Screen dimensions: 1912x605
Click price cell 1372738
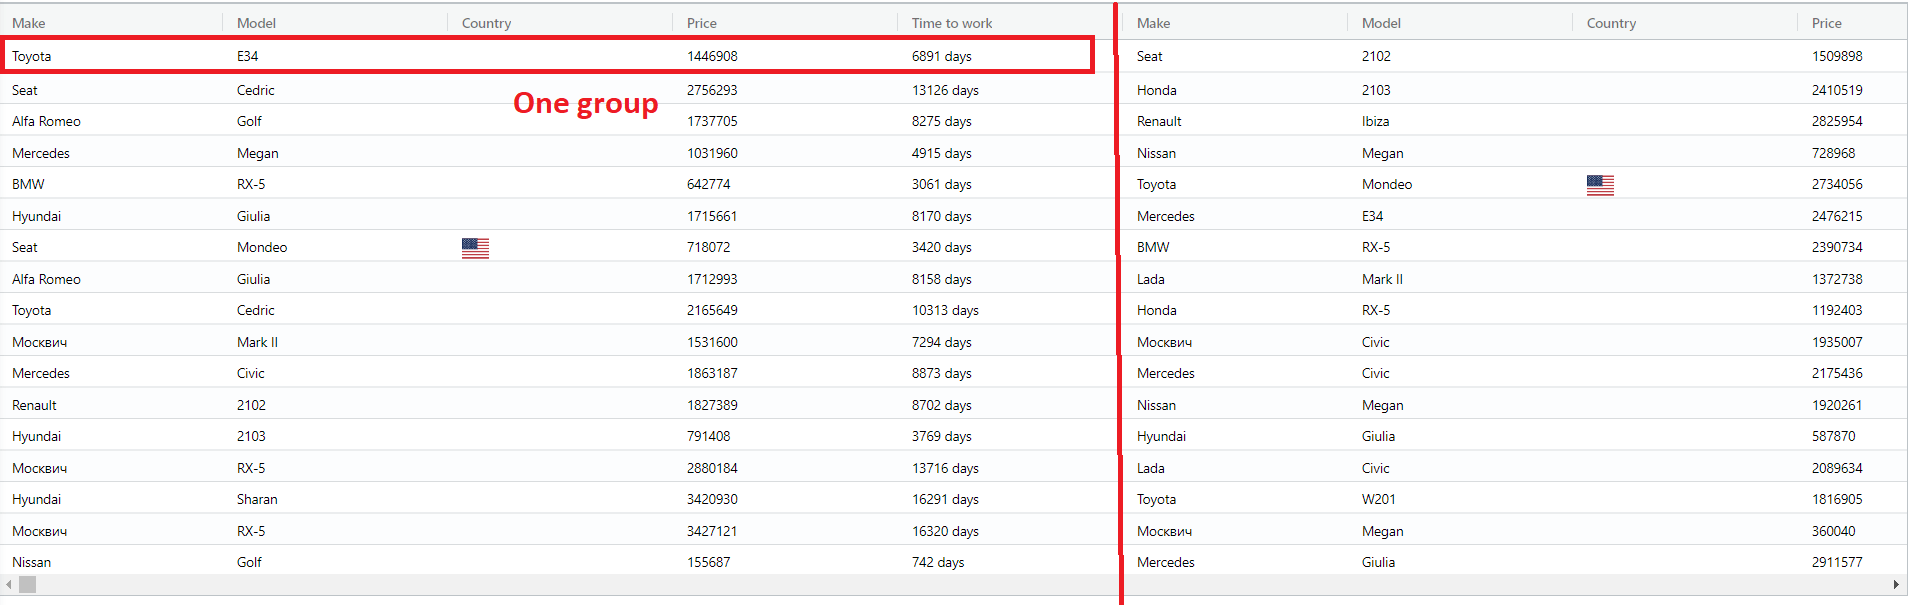coord(1837,279)
